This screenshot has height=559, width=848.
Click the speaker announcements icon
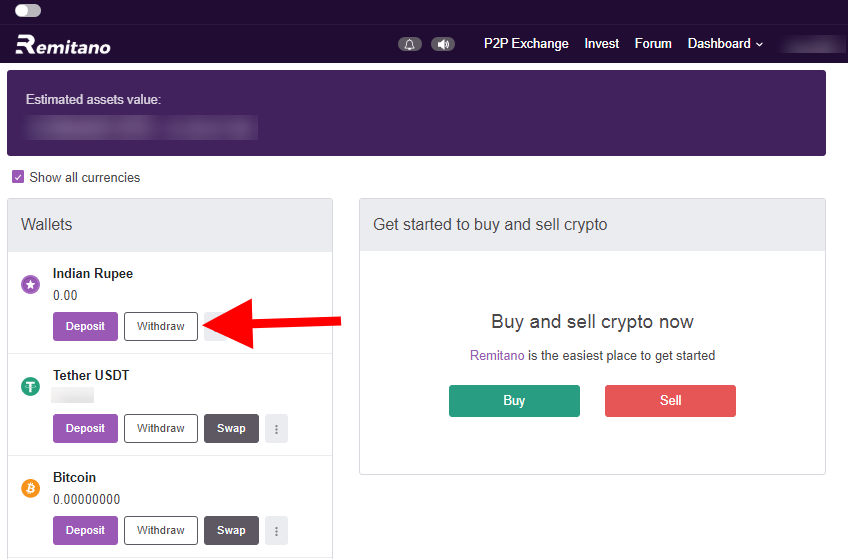click(443, 44)
